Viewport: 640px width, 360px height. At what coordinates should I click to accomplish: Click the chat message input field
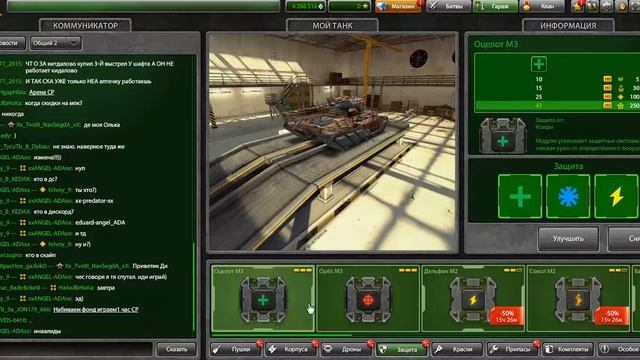76,349
